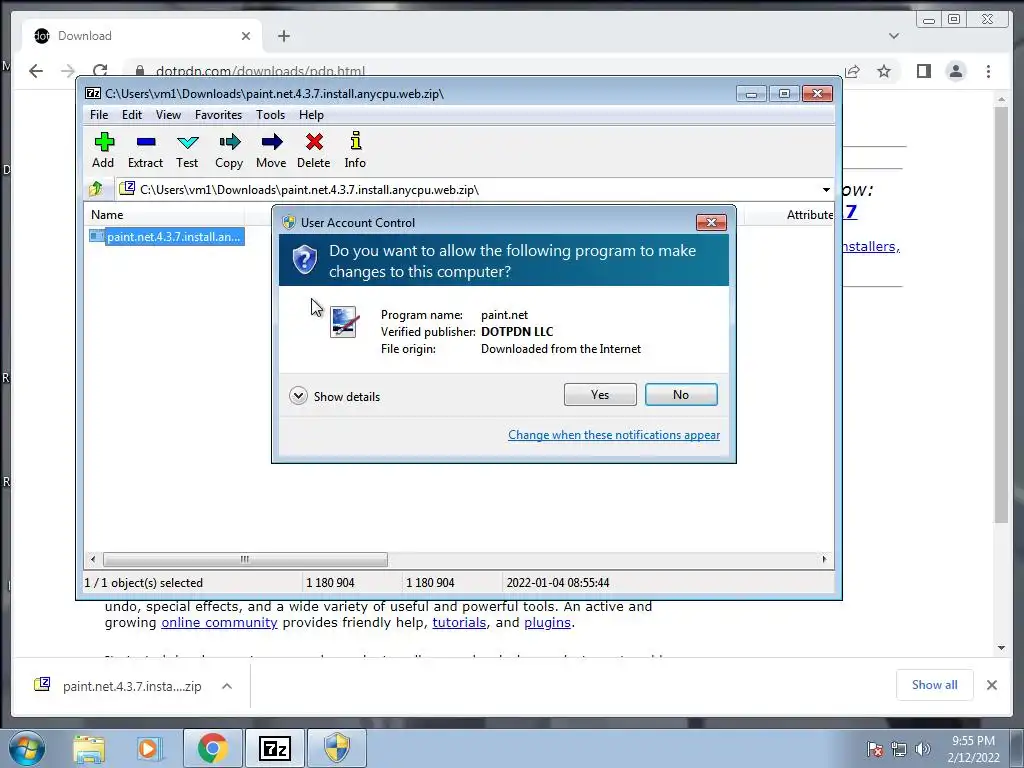Viewport: 1024px width, 768px height.
Task: Close the Chrome downloads bar
Action: point(992,685)
